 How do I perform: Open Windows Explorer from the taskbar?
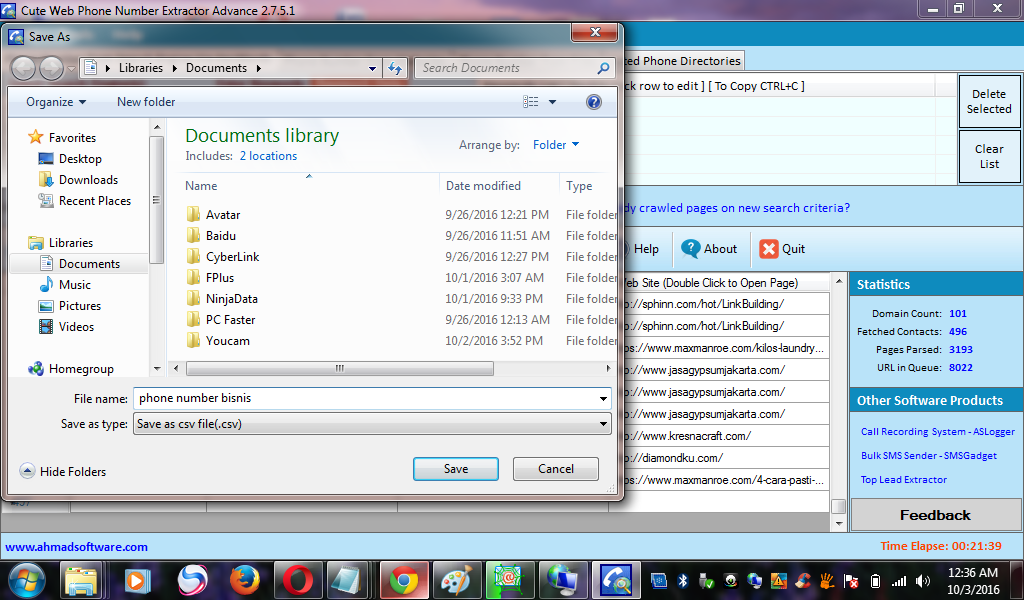(82, 580)
